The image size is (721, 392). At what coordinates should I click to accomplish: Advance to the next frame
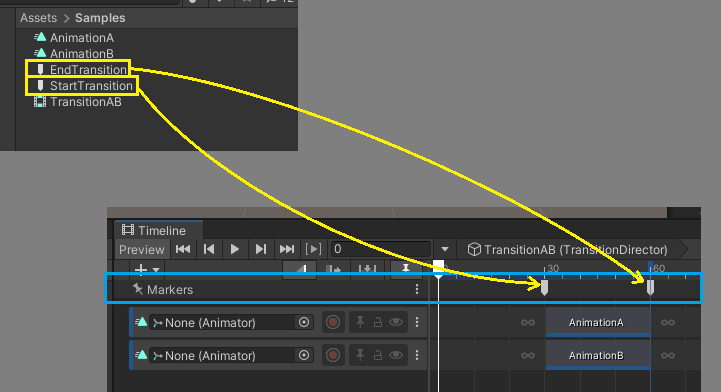(x=260, y=249)
